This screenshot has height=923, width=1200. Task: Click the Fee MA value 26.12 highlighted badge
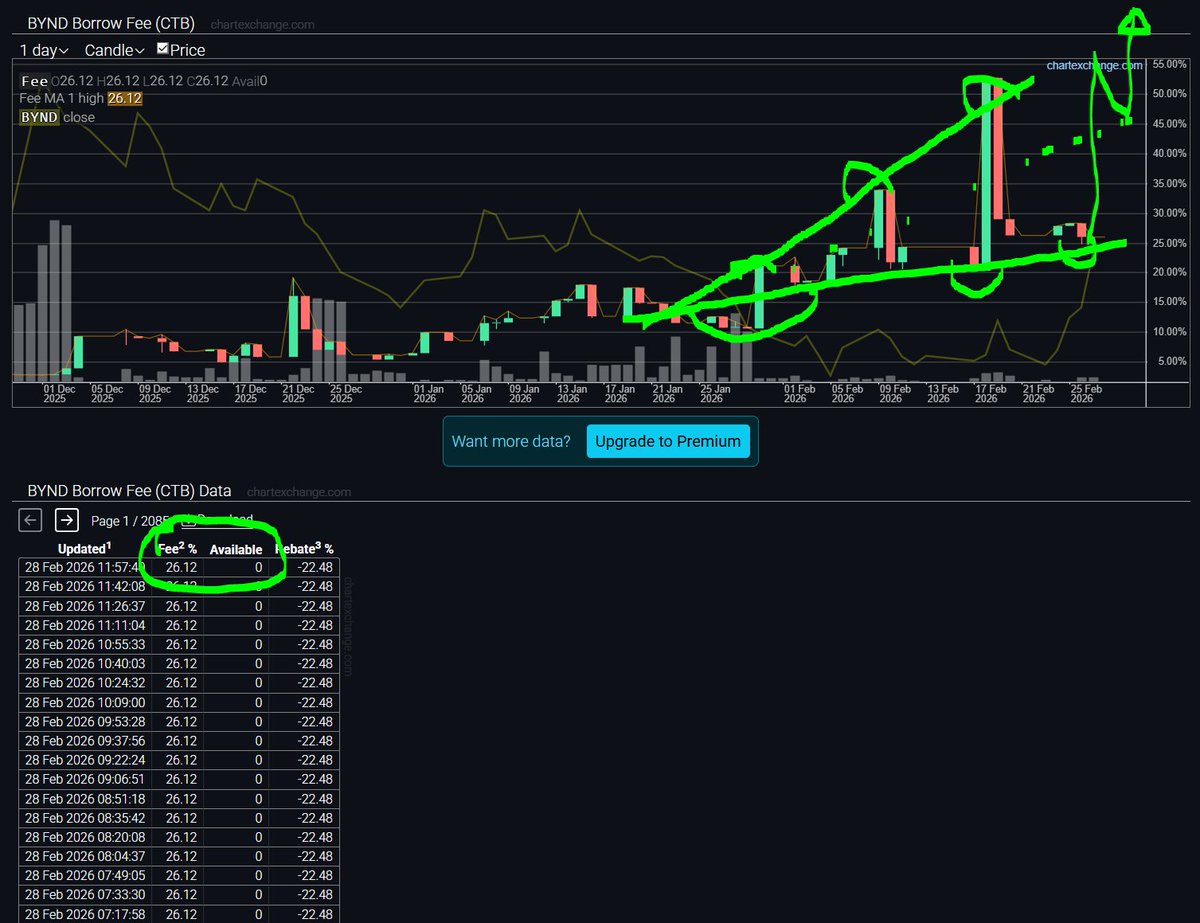tap(125, 99)
